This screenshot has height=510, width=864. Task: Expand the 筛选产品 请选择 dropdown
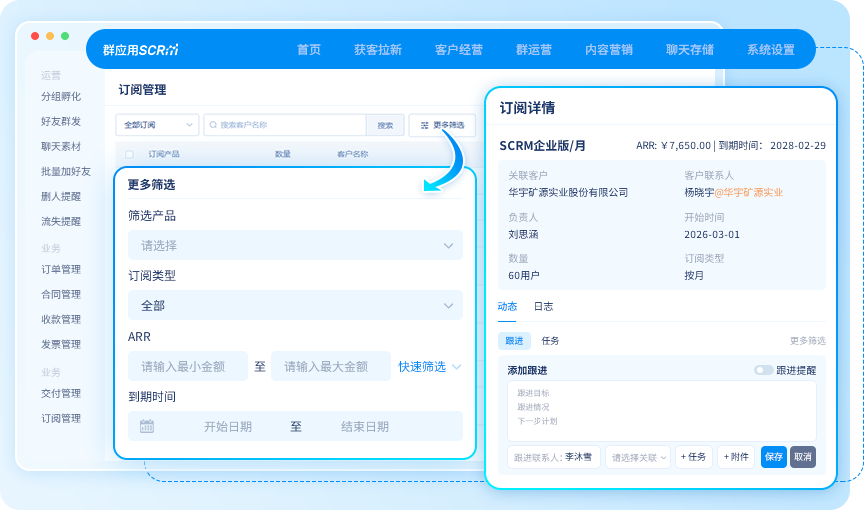click(x=295, y=245)
